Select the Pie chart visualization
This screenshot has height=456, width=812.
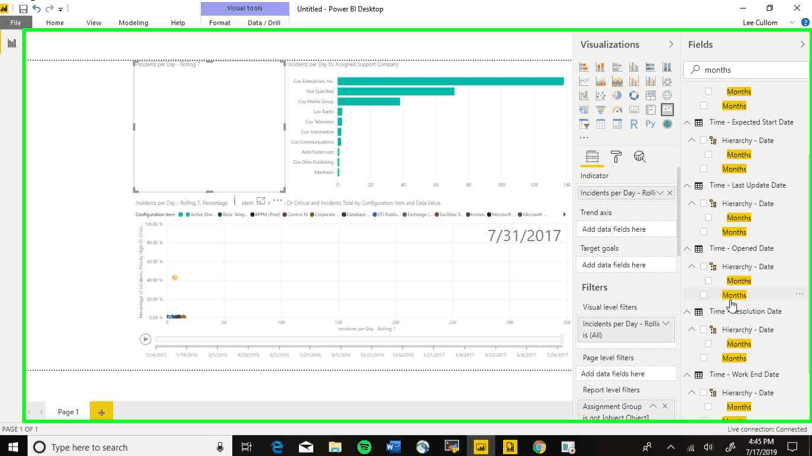coord(617,95)
